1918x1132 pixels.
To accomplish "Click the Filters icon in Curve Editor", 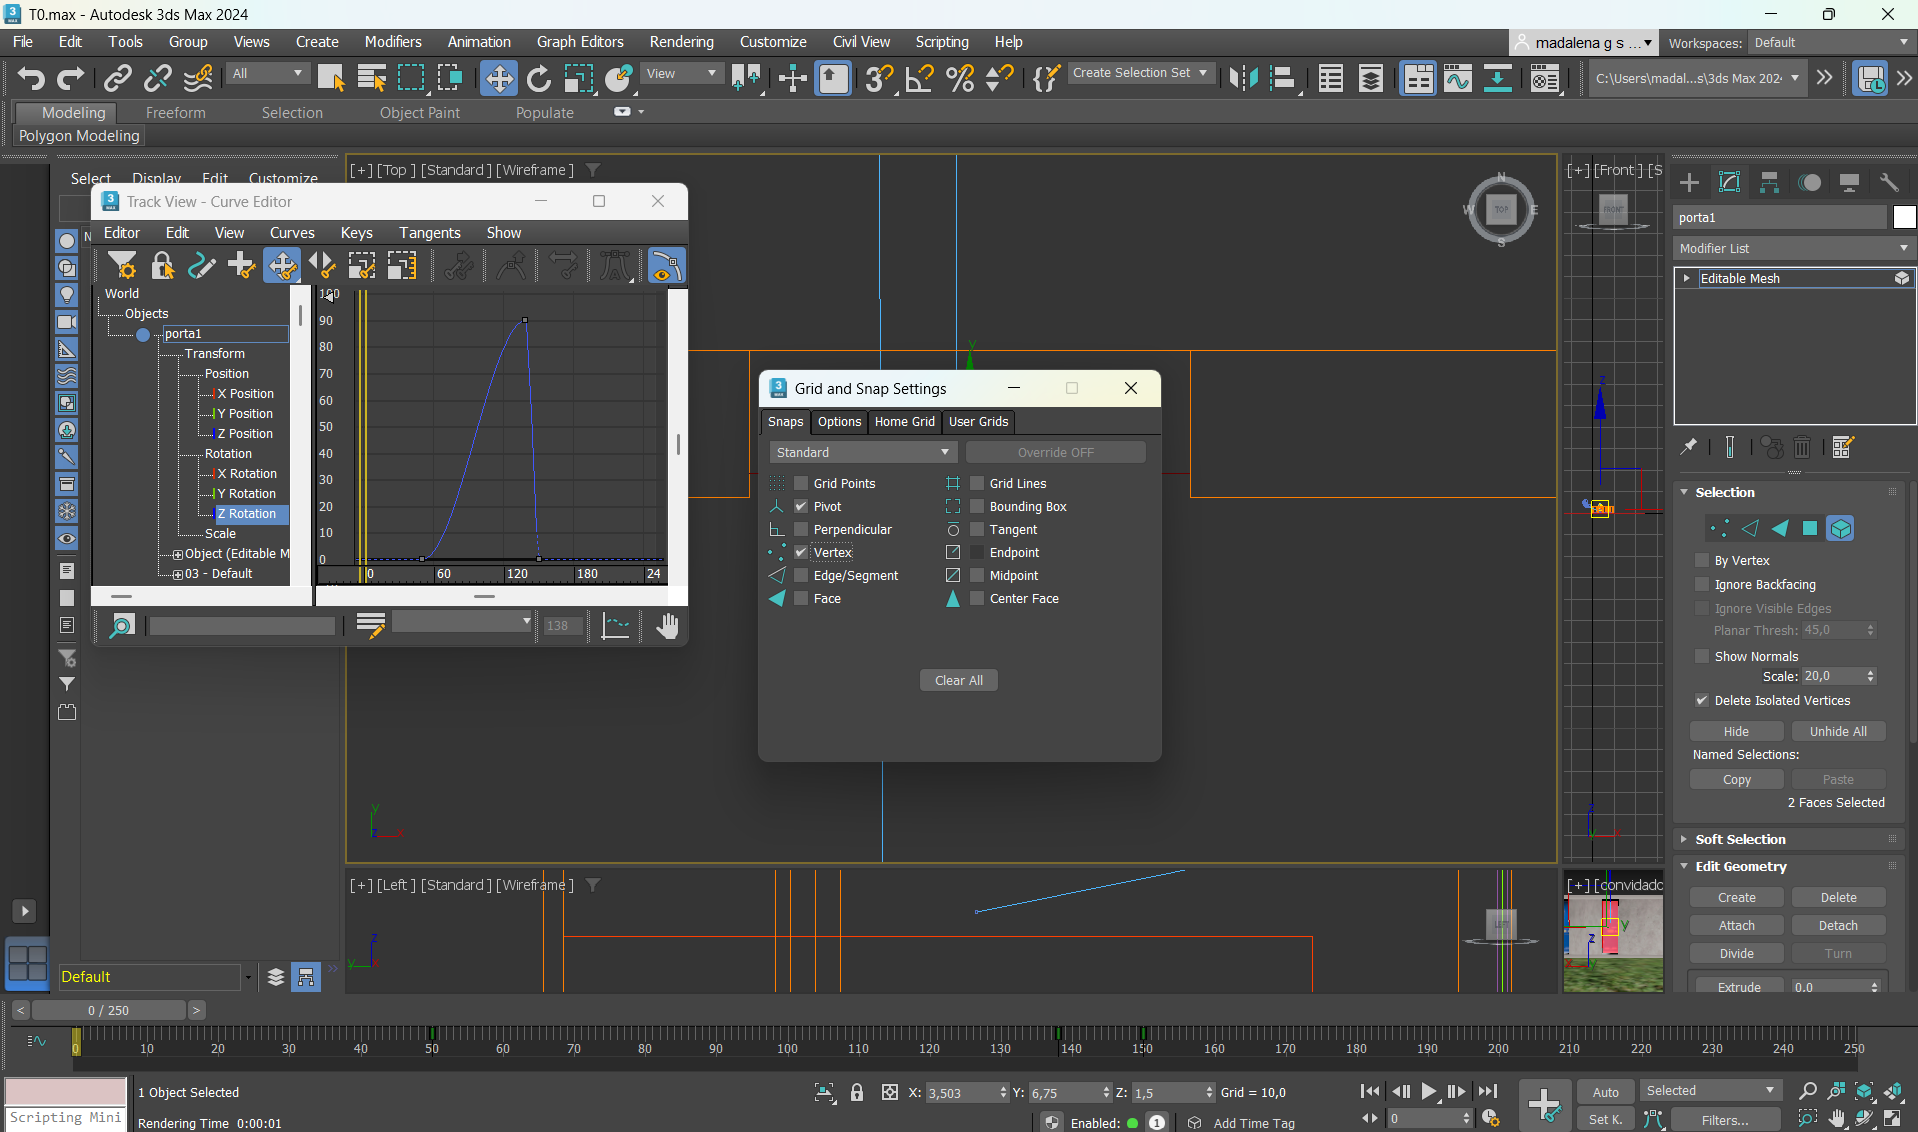I will point(122,266).
